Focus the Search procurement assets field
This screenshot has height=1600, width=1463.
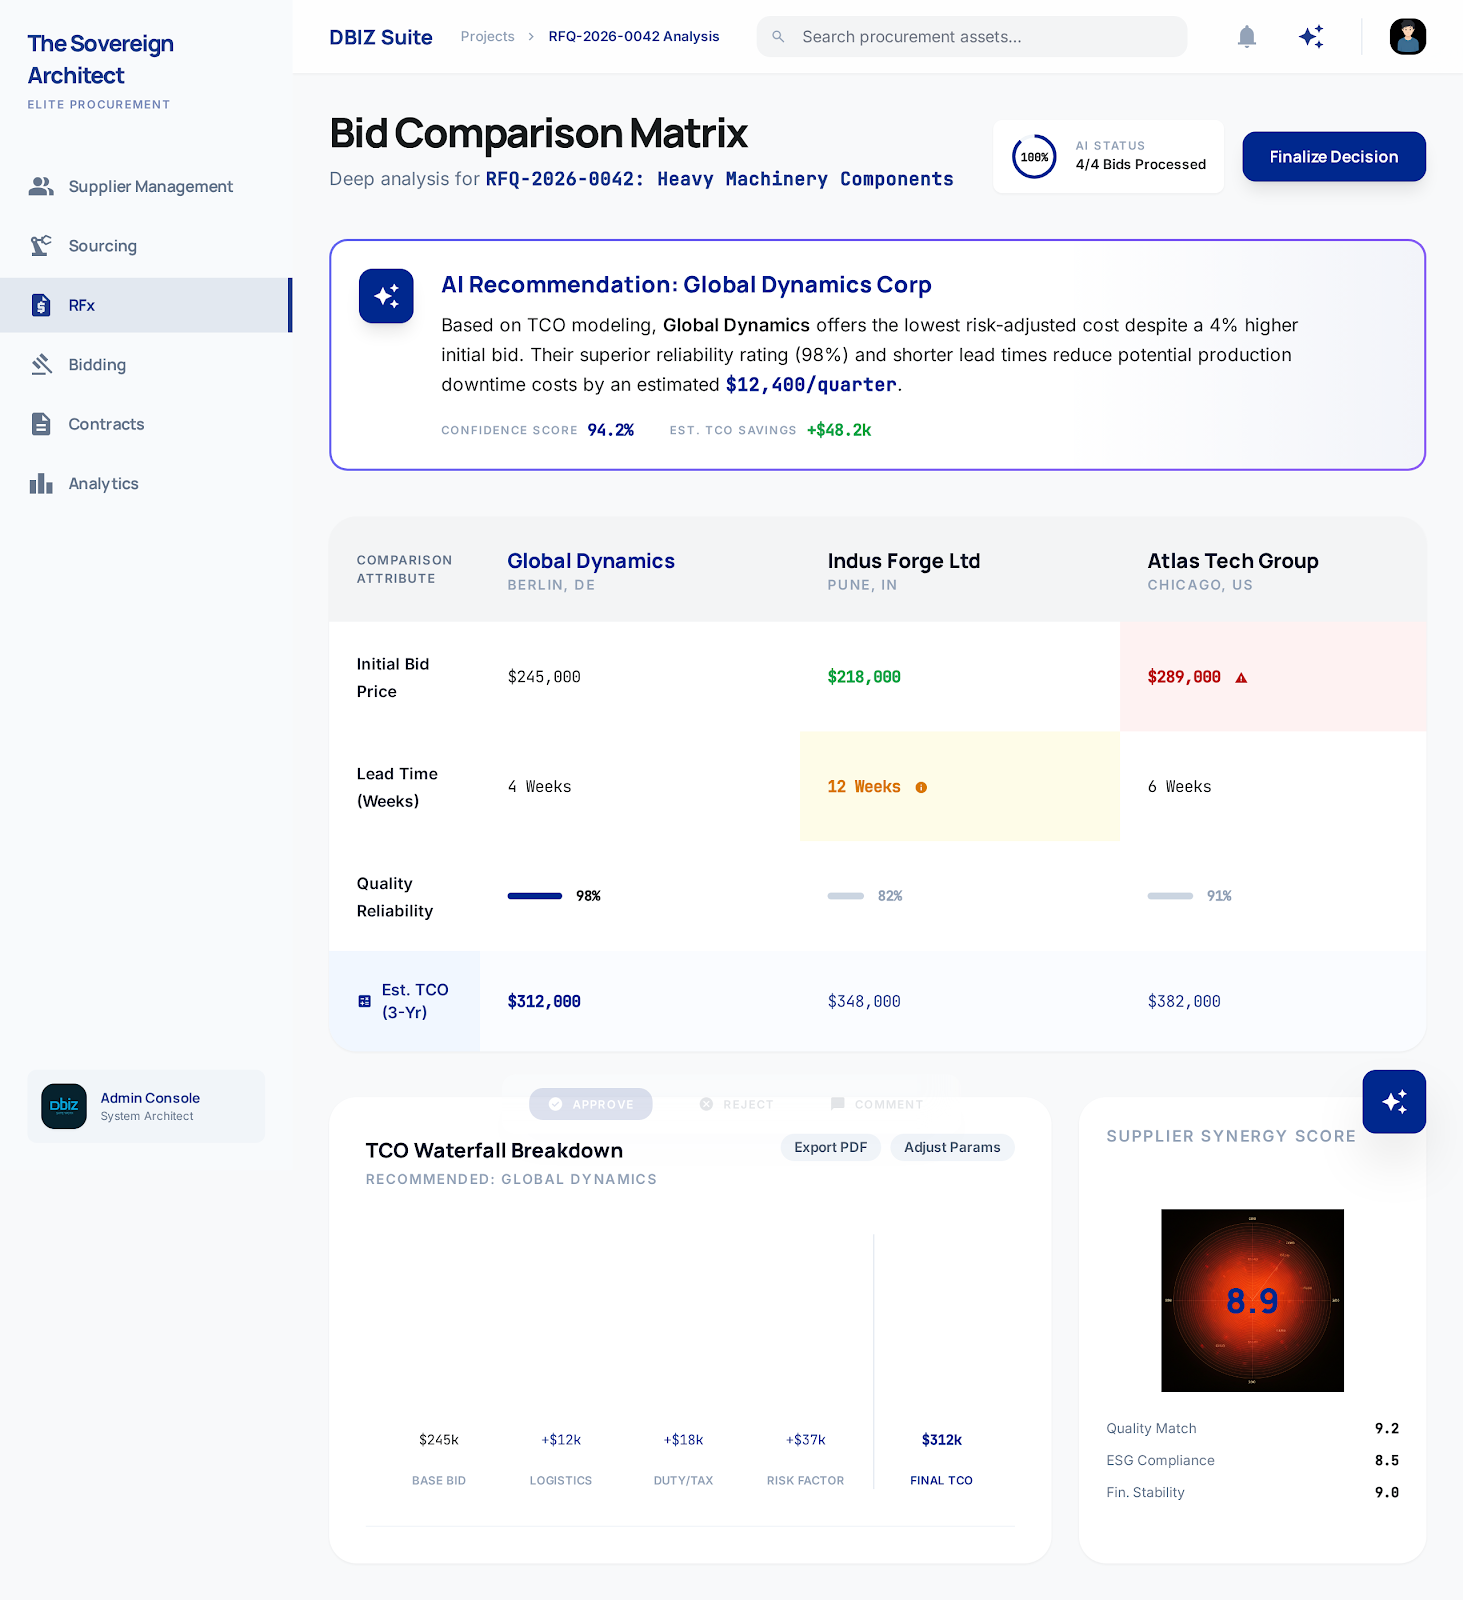[972, 37]
